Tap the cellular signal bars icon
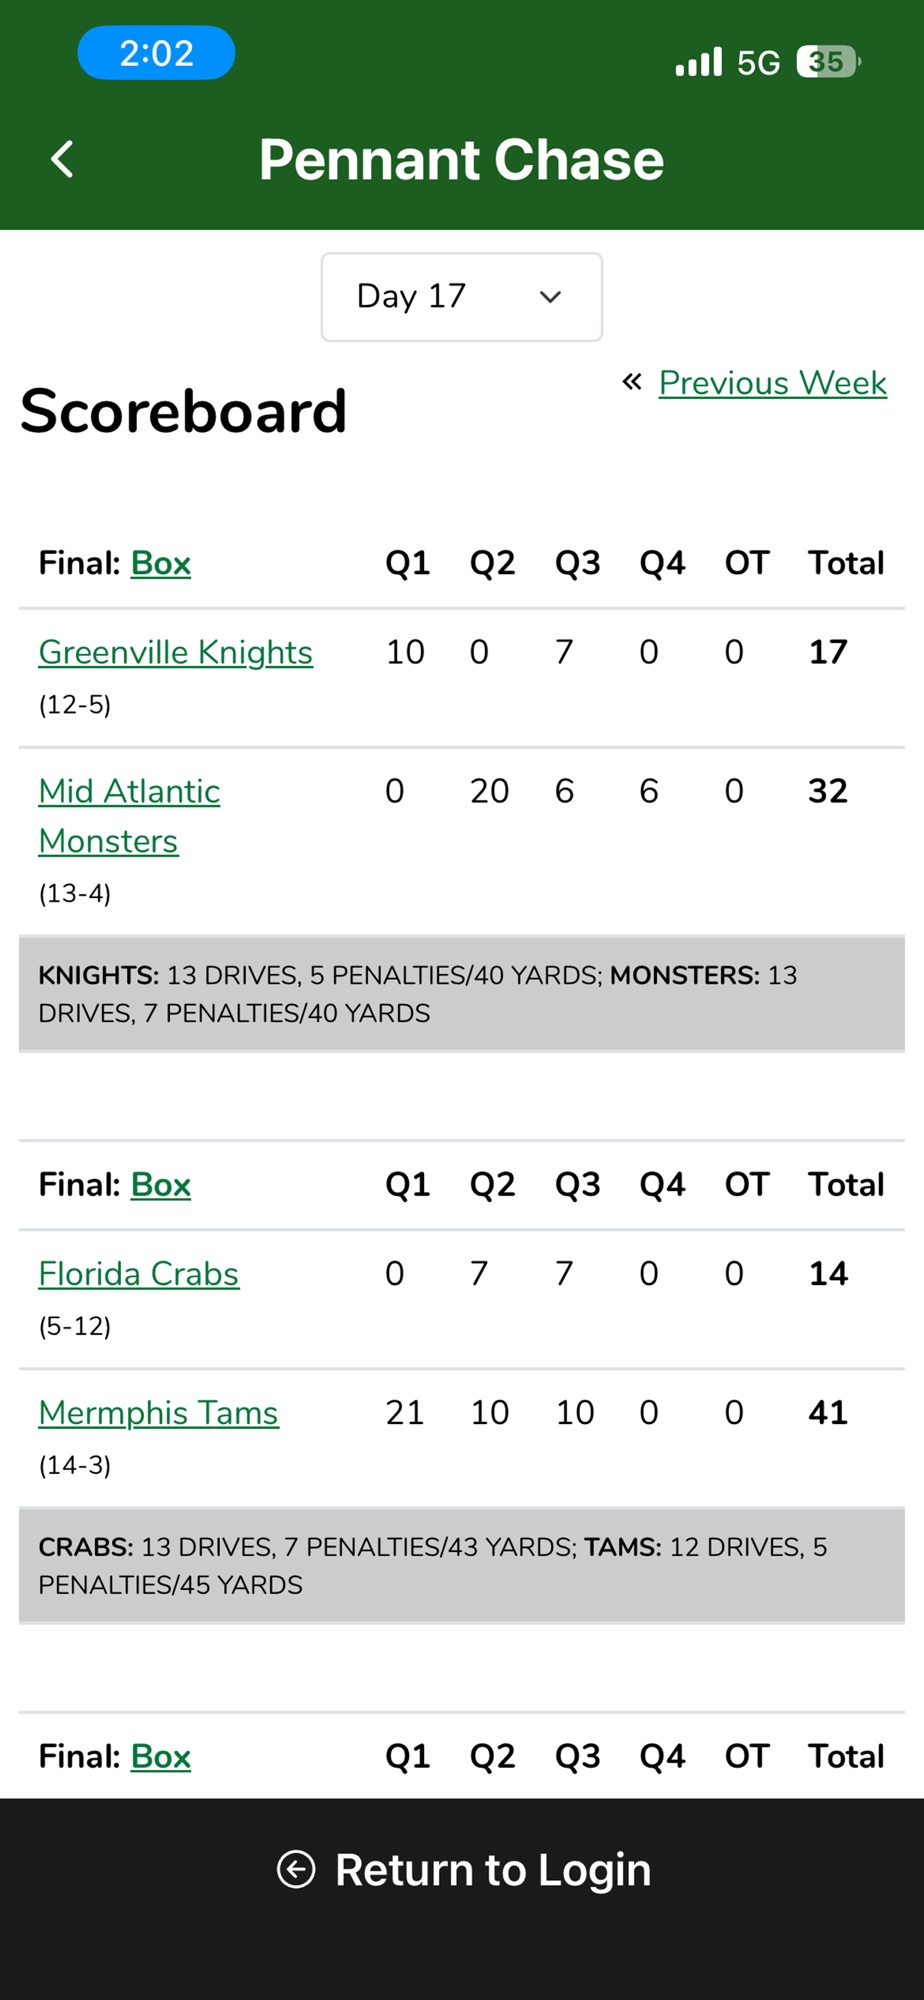 [698, 62]
